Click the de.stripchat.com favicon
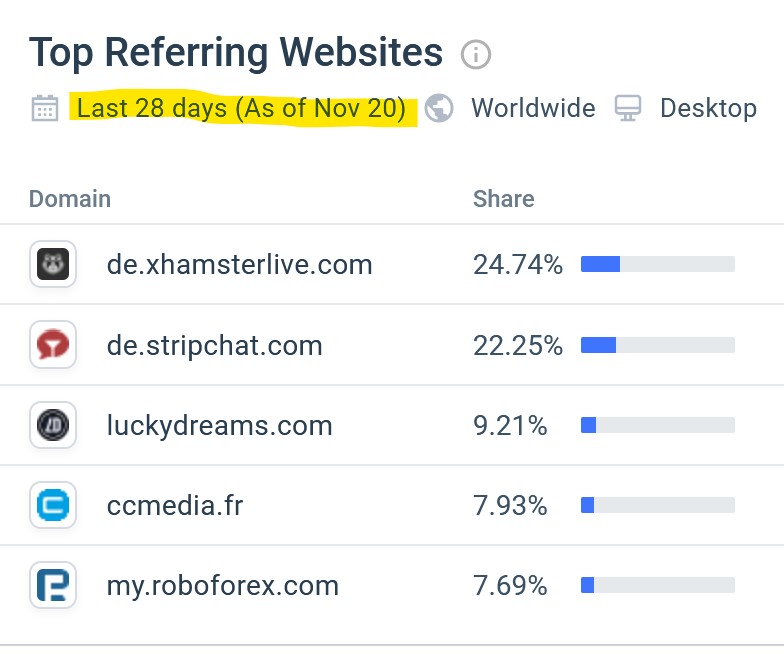The image size is (784, 660). (53, 344)
